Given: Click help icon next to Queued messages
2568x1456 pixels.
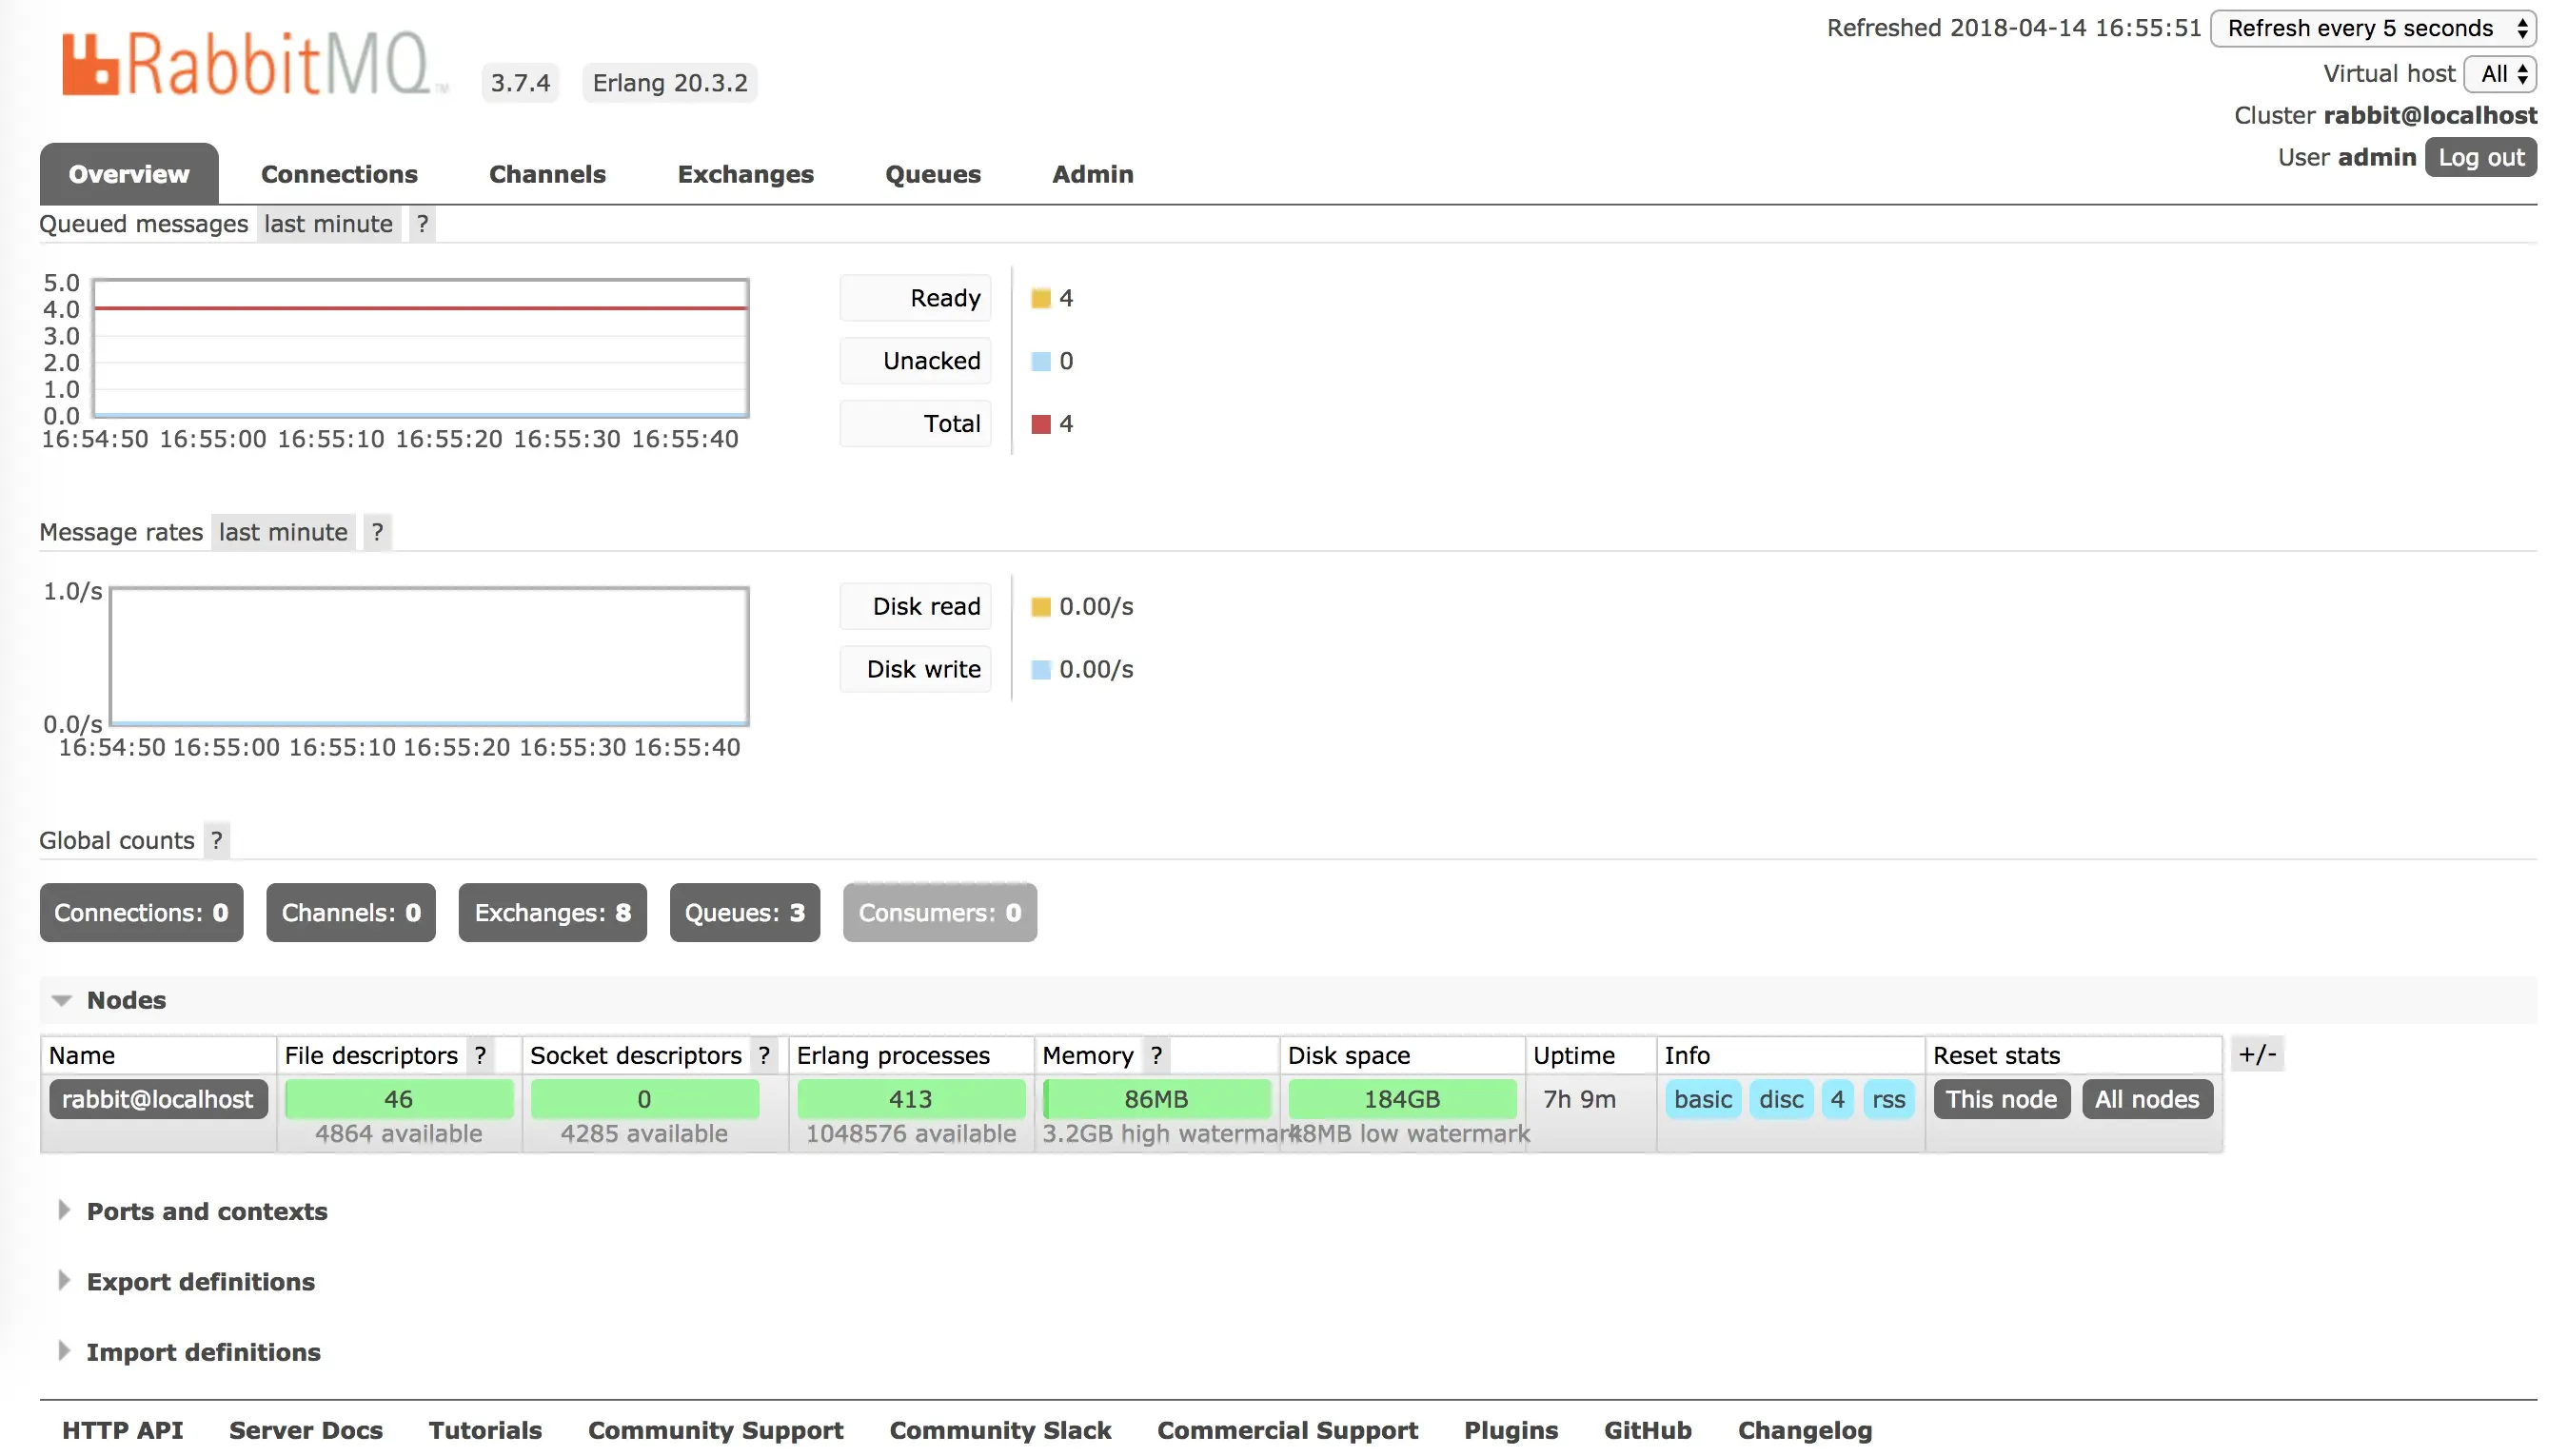Looking at the screenshot, I should coord(422,224).
